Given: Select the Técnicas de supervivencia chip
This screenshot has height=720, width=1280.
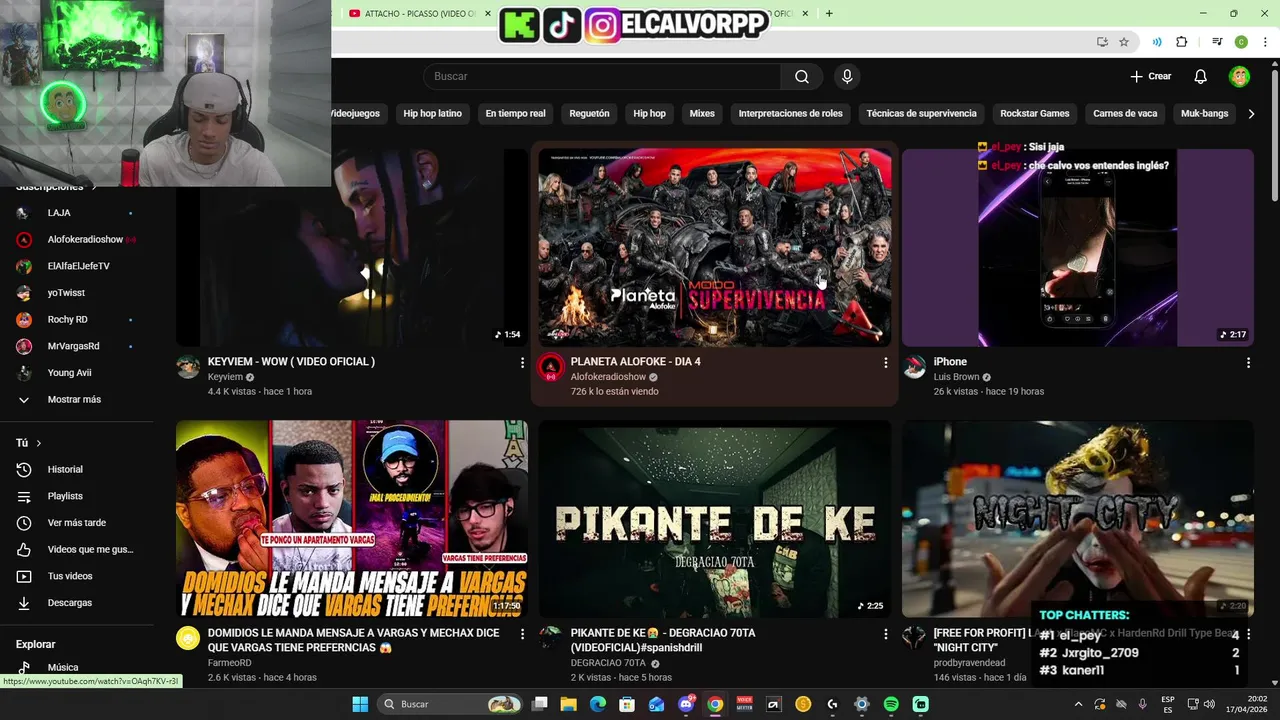Looking at the screenshot, I should (921, 114).
